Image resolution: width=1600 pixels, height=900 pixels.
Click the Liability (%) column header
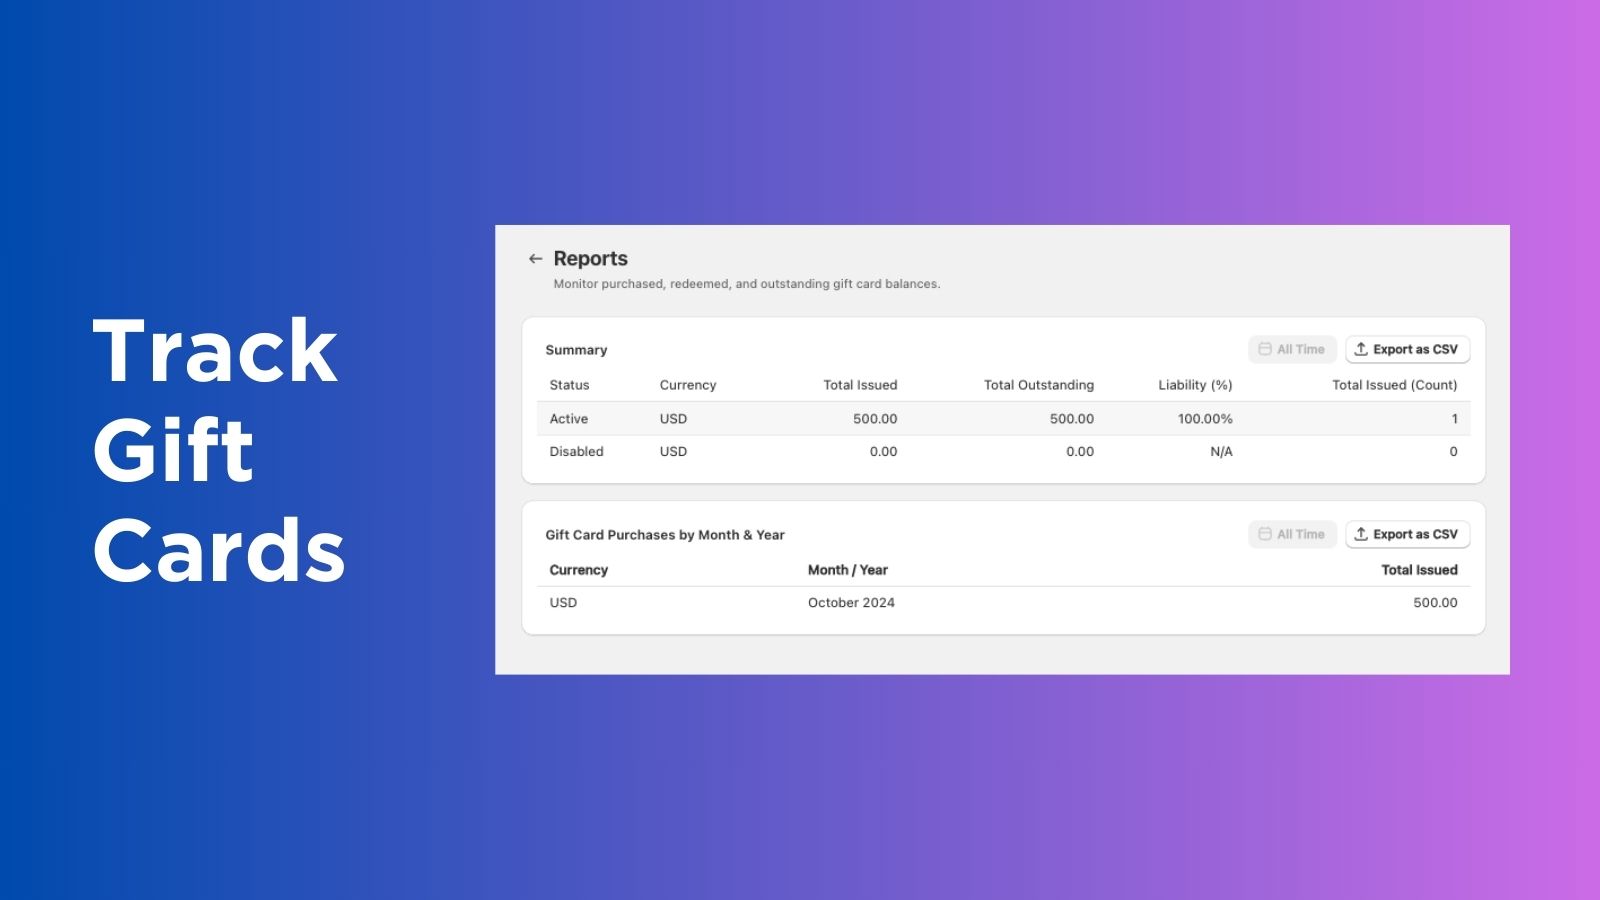coord(1195,385)
